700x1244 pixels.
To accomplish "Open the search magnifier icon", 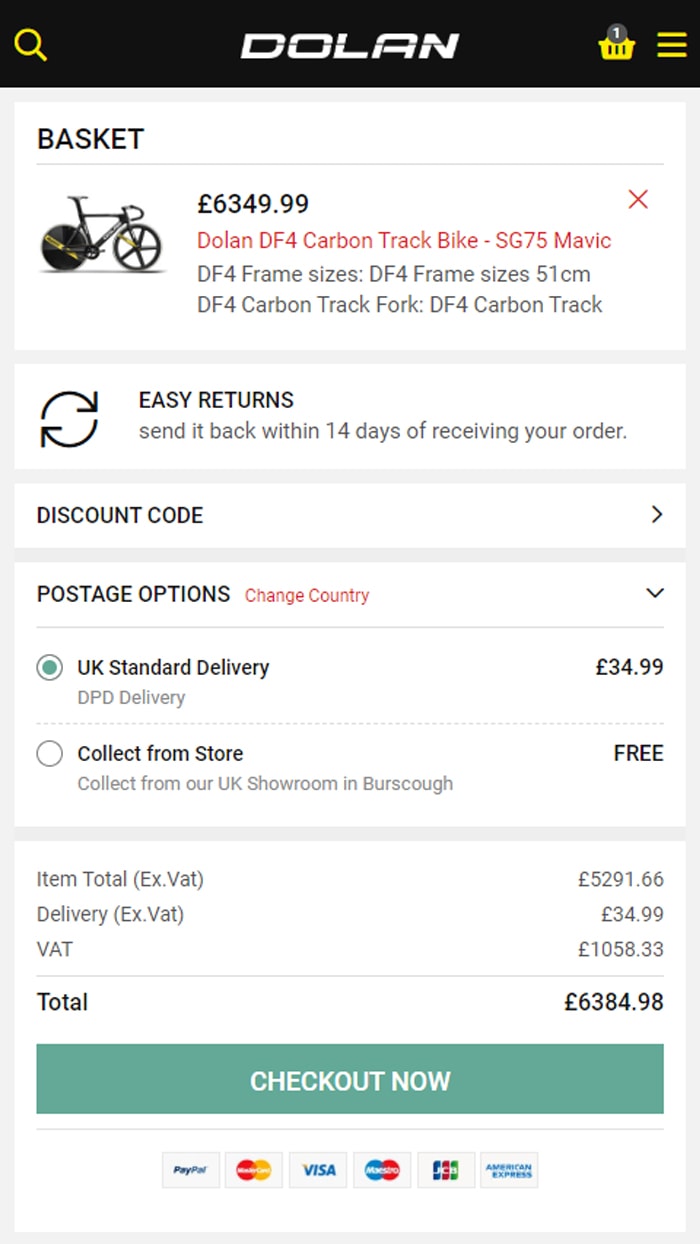I will 31,45.
